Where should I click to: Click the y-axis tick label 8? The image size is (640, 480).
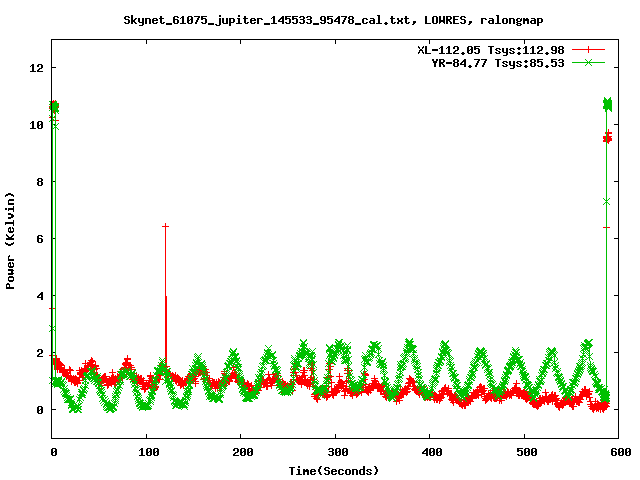tap(39, 182)
